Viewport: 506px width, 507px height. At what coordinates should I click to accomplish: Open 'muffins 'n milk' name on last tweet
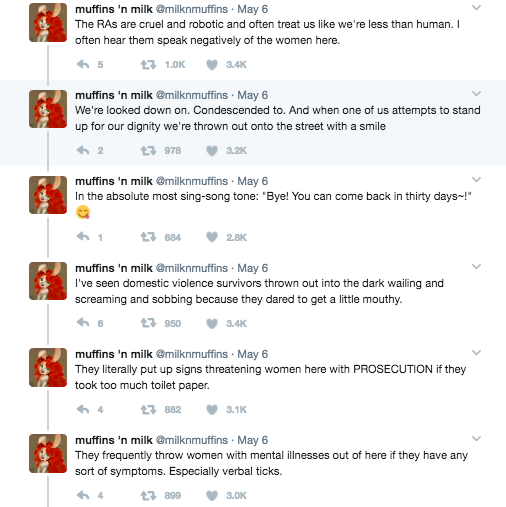(114, 440)
